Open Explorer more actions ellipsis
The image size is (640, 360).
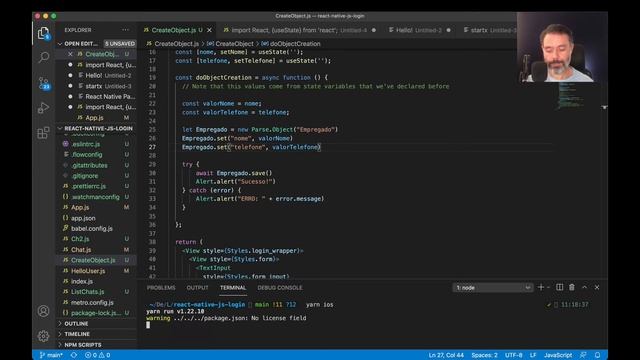[x=125, y=30]
